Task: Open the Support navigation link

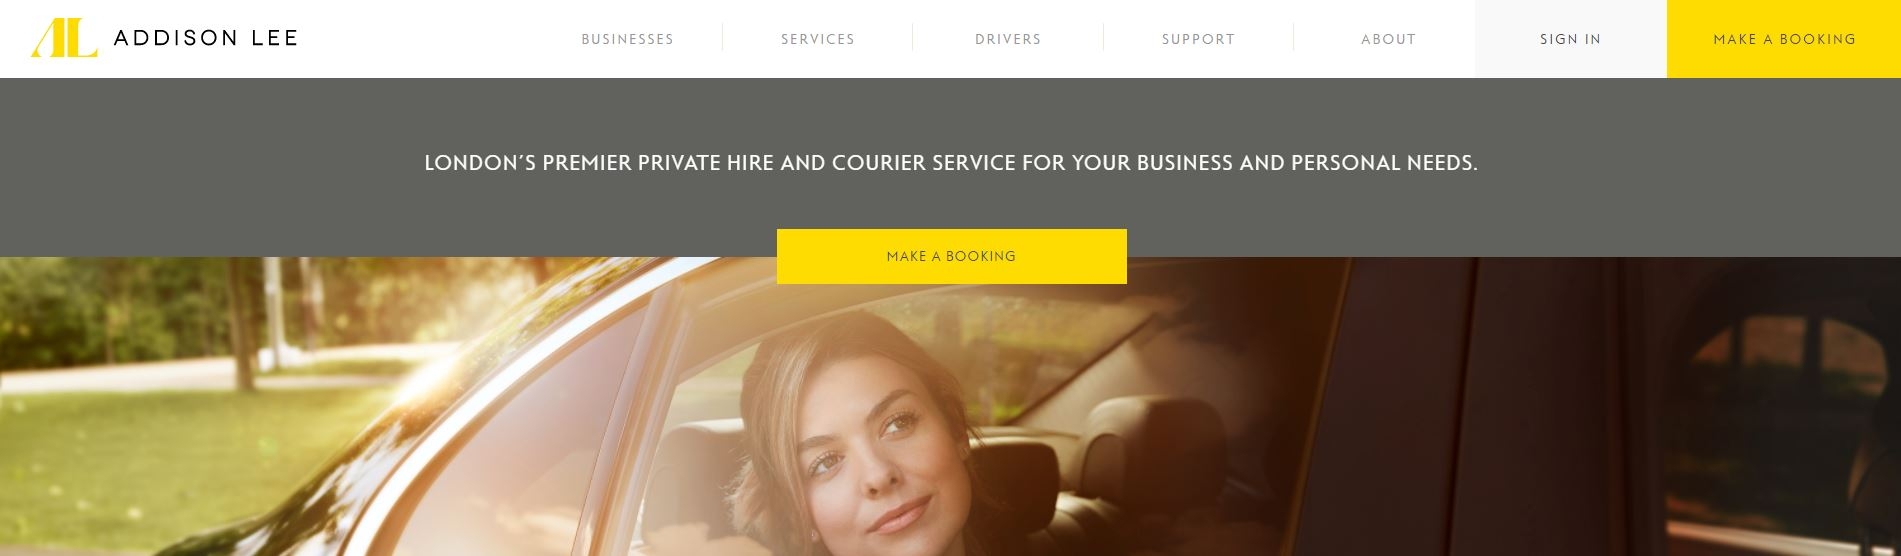Action: [x=1198, y=39]
